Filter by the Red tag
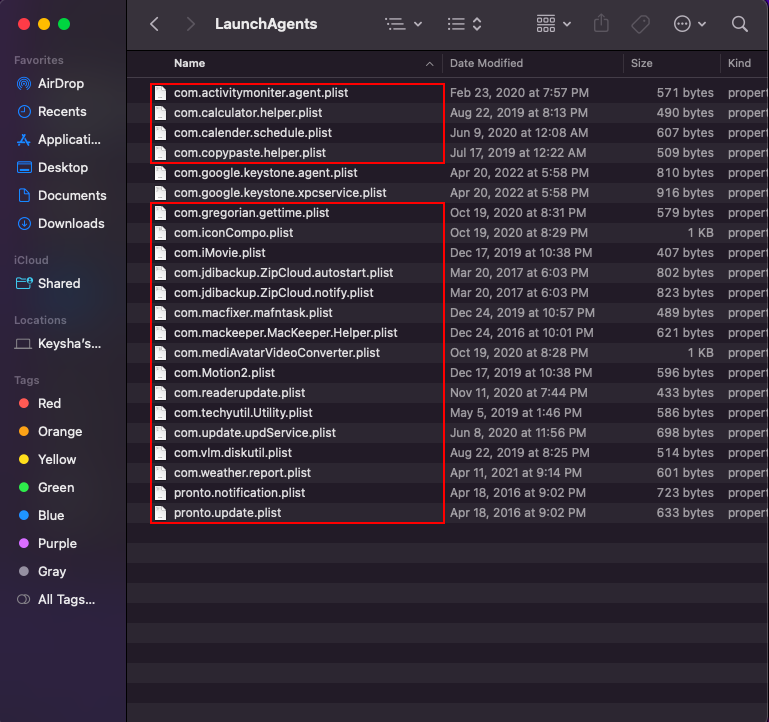Screen dimensions: 769x722 (x=49, y=403)
